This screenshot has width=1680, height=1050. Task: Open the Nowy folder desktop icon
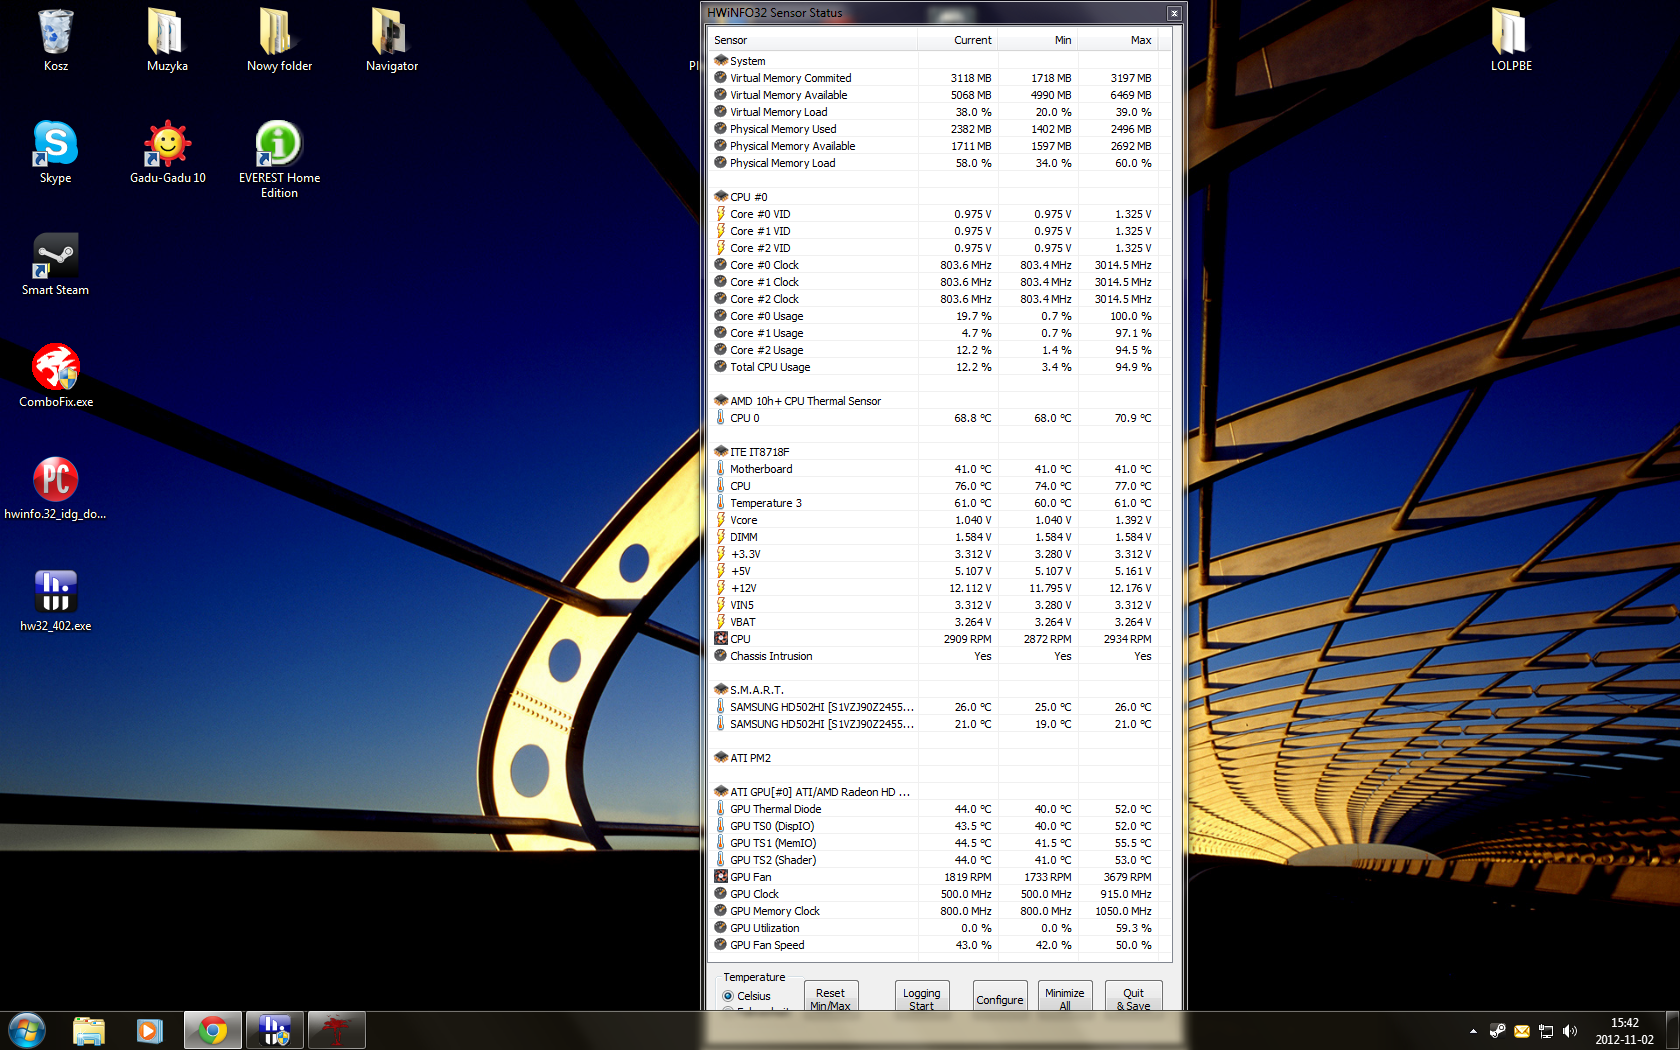point(279,40)
